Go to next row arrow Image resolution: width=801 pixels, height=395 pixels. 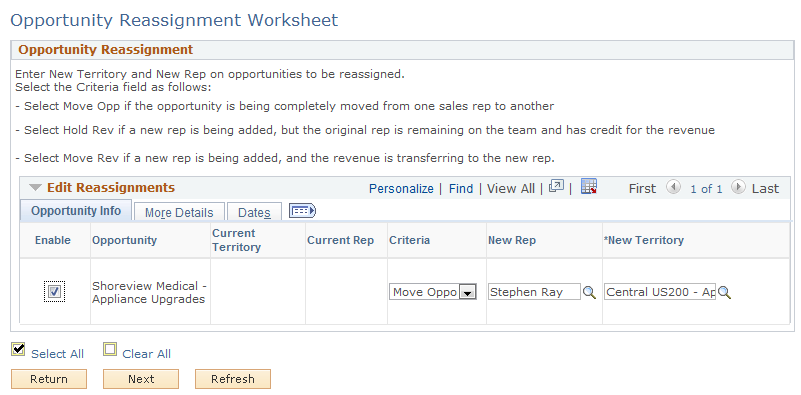tap(738, 188)
